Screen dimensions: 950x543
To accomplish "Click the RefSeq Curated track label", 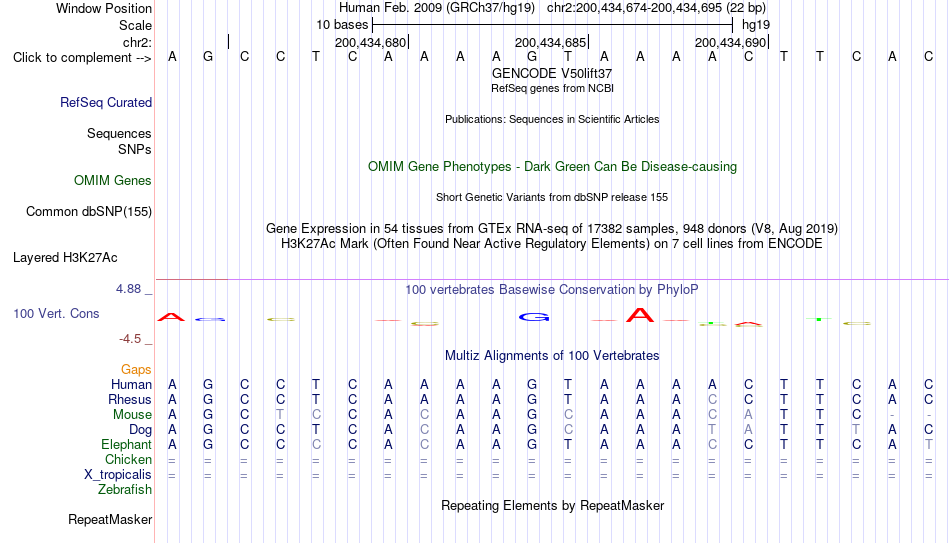I will pyautogui.click(x=105, y=102).
